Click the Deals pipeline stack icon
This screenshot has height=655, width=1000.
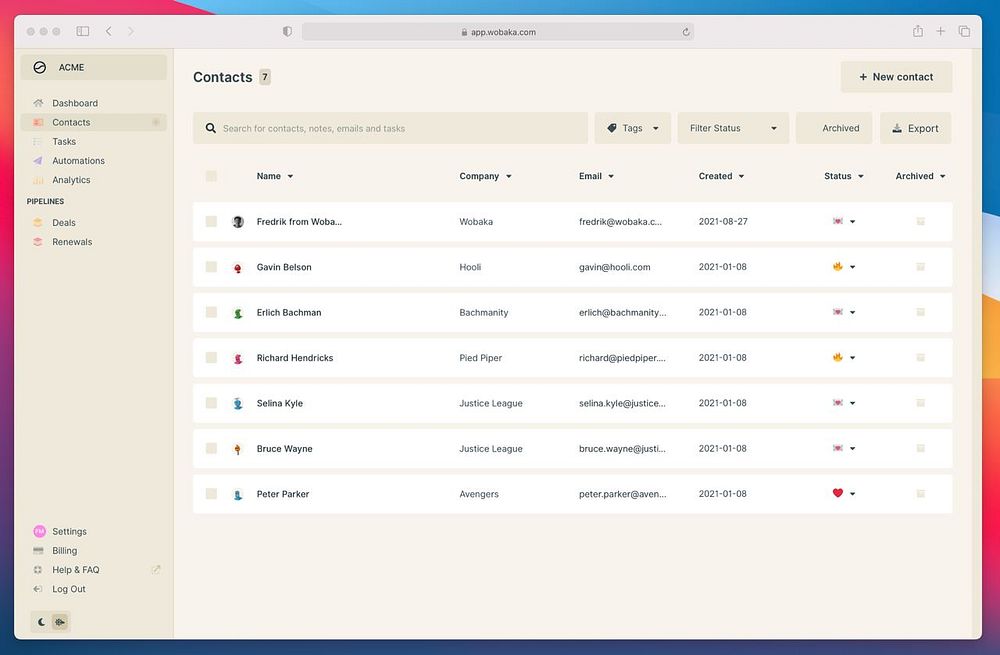(38, 223)
